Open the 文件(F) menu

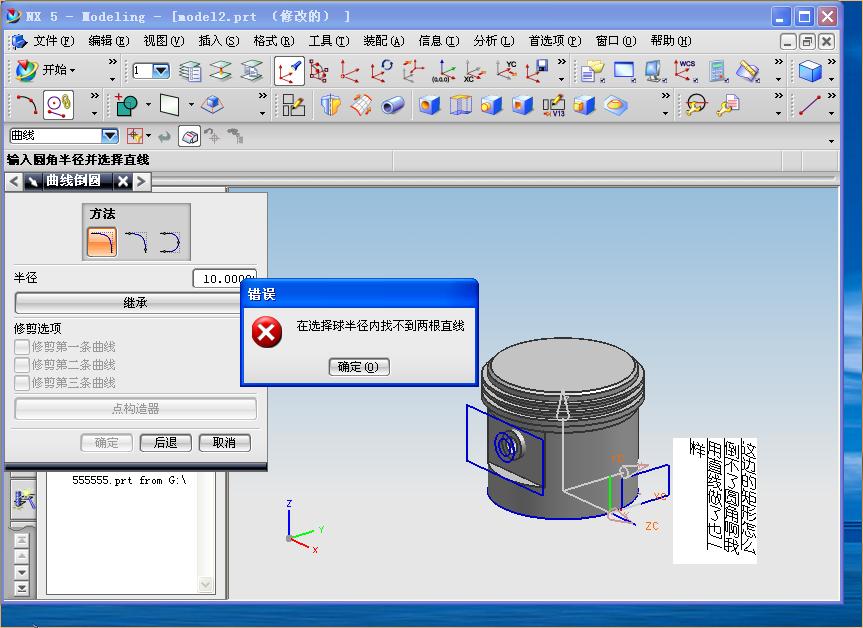53,41
